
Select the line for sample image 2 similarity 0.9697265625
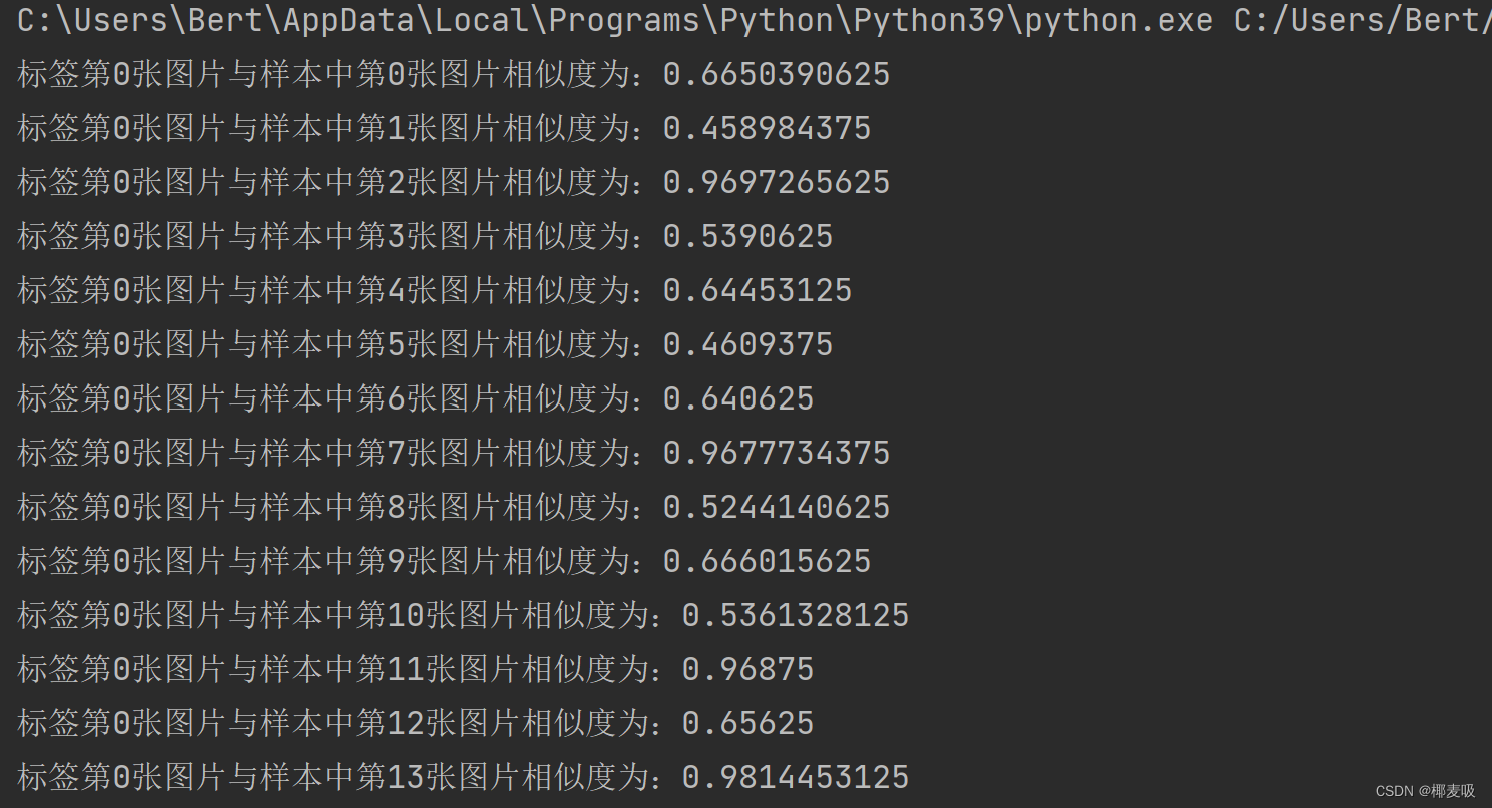(454, 182)
